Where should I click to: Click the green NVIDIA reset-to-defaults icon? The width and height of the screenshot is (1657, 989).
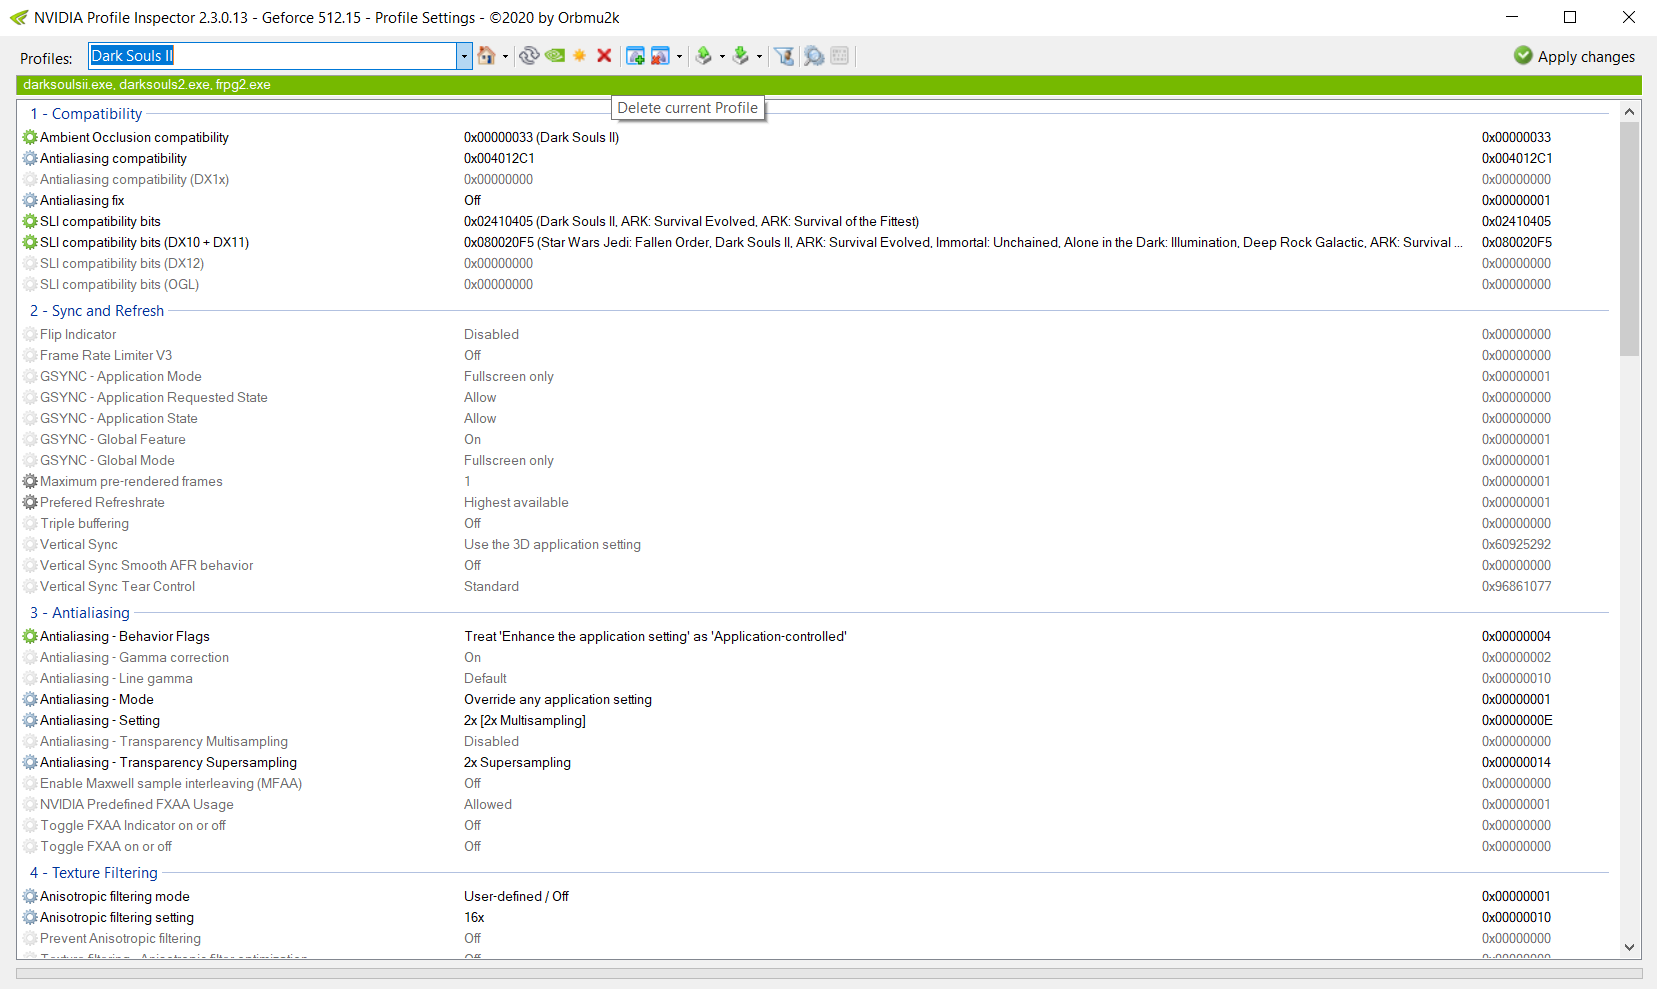point(555,56)
